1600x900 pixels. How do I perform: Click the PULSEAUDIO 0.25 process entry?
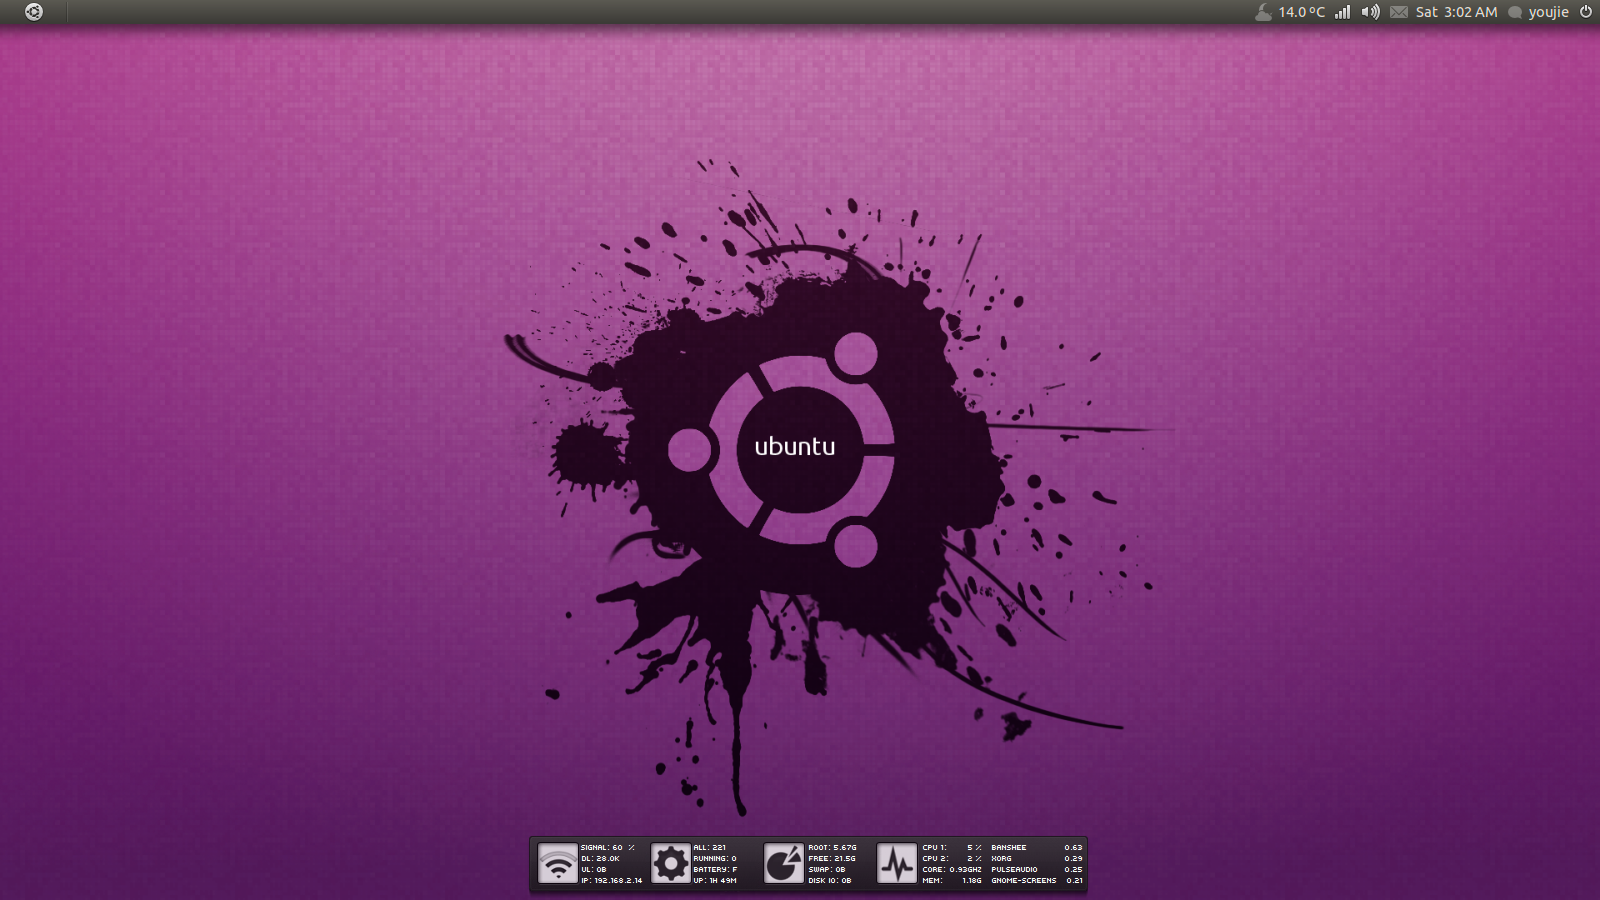pos(1037,869)
